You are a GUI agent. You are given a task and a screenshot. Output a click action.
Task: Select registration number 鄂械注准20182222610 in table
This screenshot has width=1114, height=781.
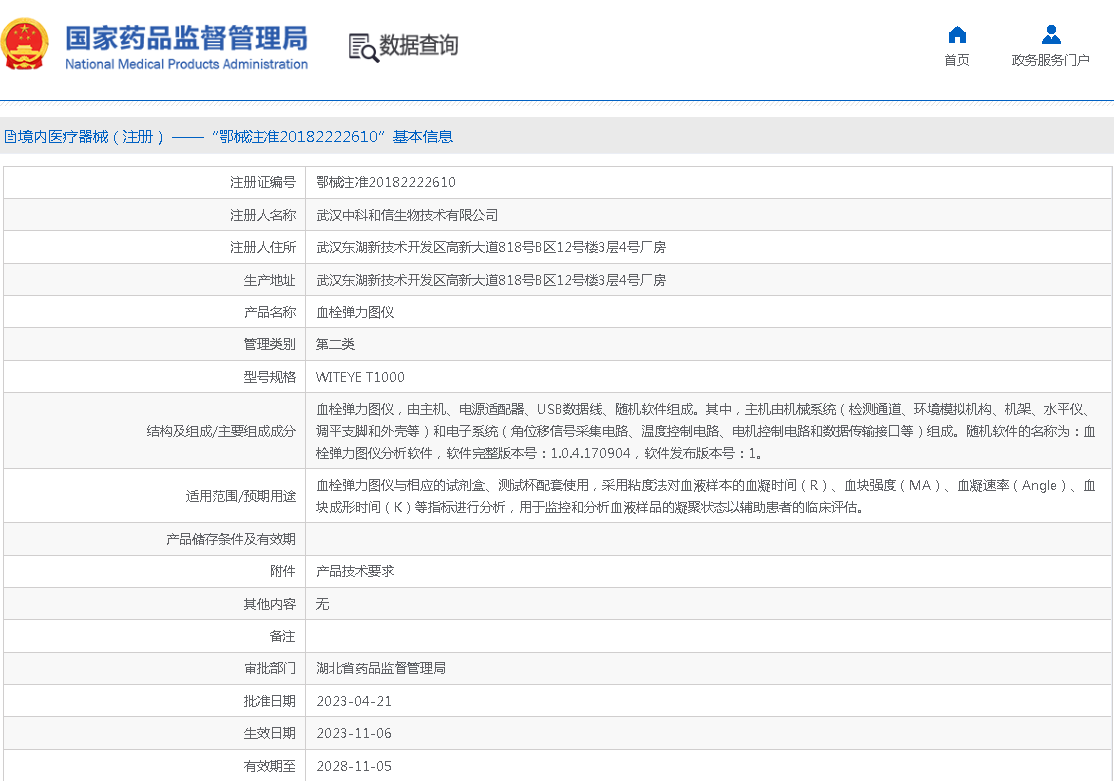385,182
